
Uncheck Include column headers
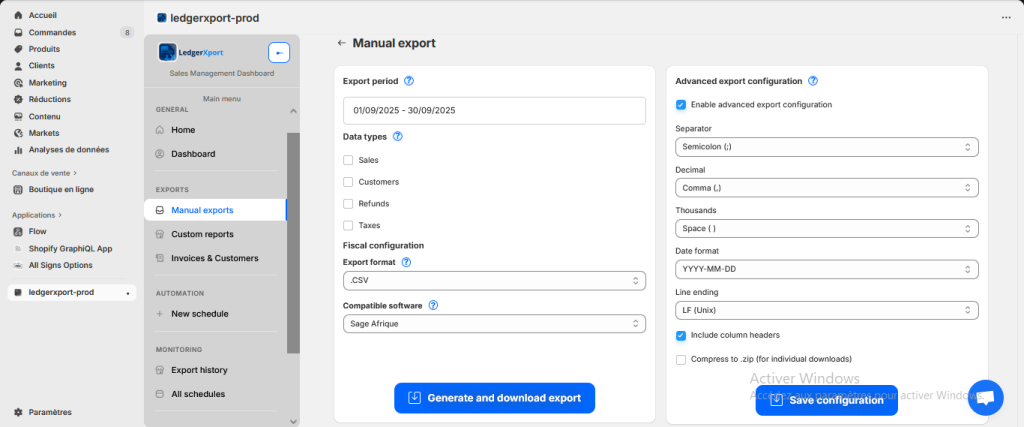pyautogui.click(x=681, y=336)
